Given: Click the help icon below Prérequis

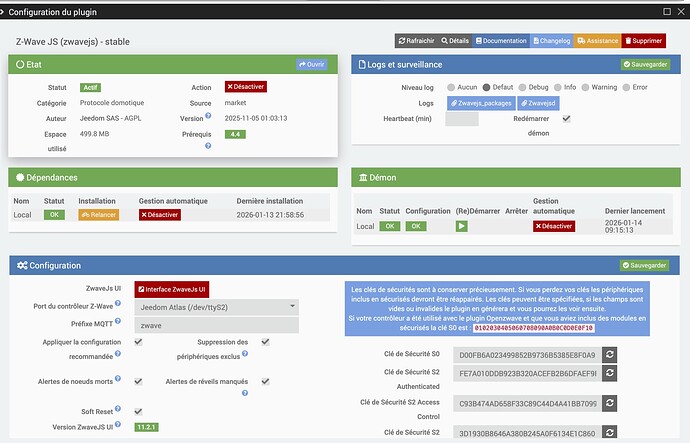Looking at the screenshot, I should (x=208, y=146).
